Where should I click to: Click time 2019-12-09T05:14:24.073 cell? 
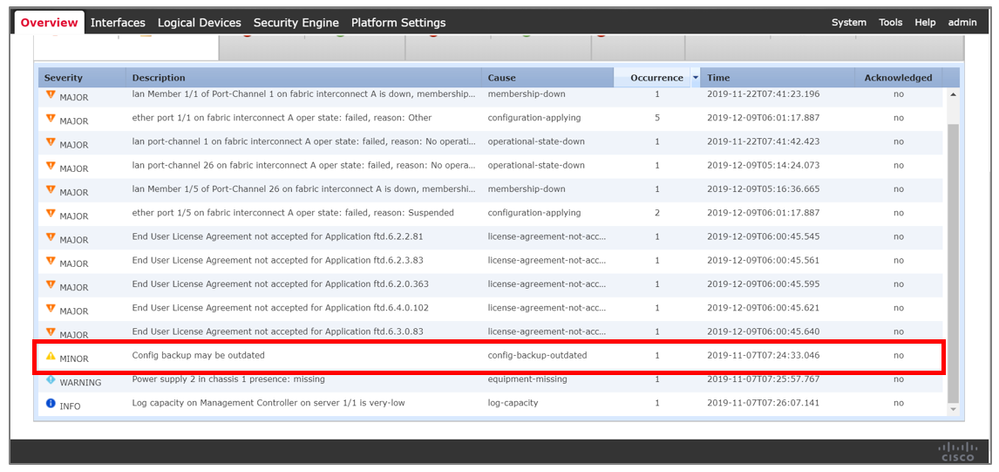tap(763, 166)
